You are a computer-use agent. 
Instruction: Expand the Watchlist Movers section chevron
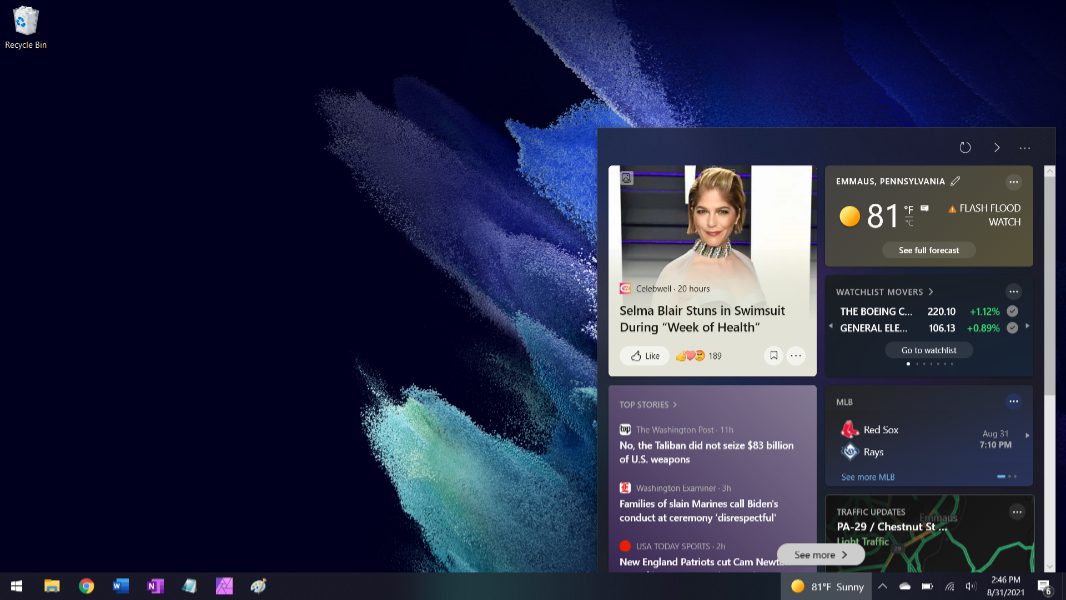click(x=931, y=292)
